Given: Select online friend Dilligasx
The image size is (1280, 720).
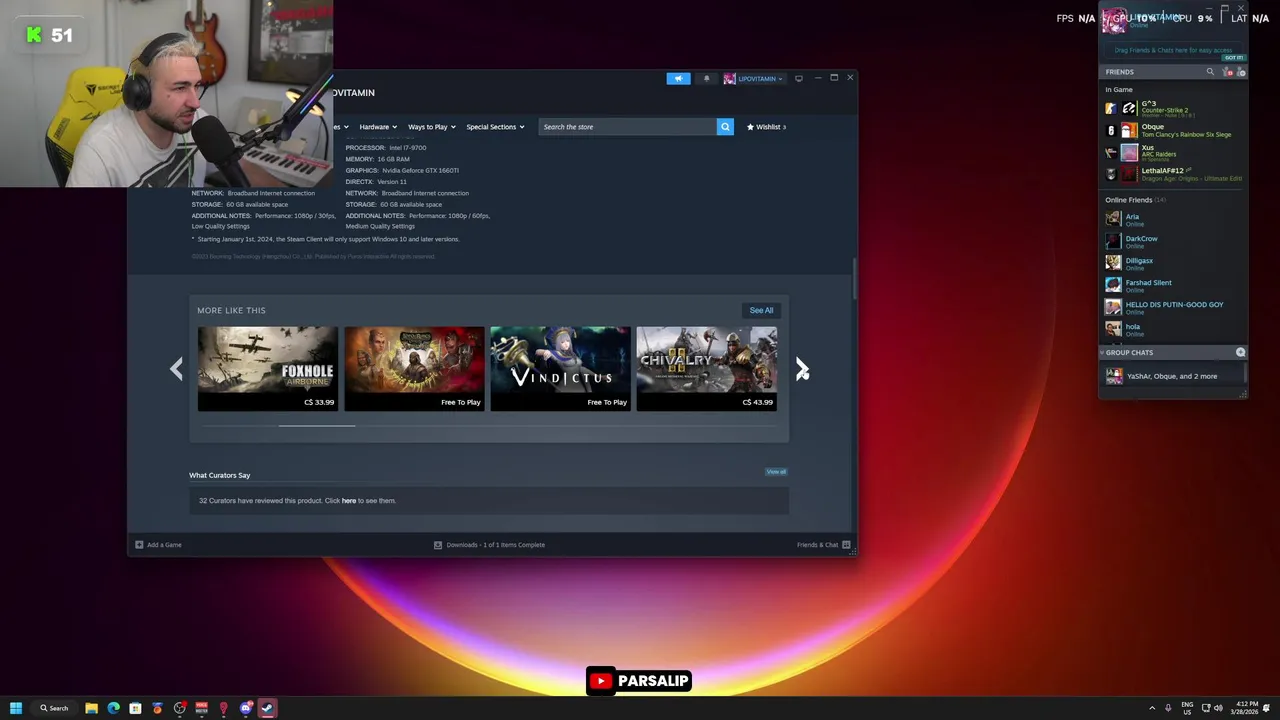Looking at the screenshot, I should pos(1174,262).
